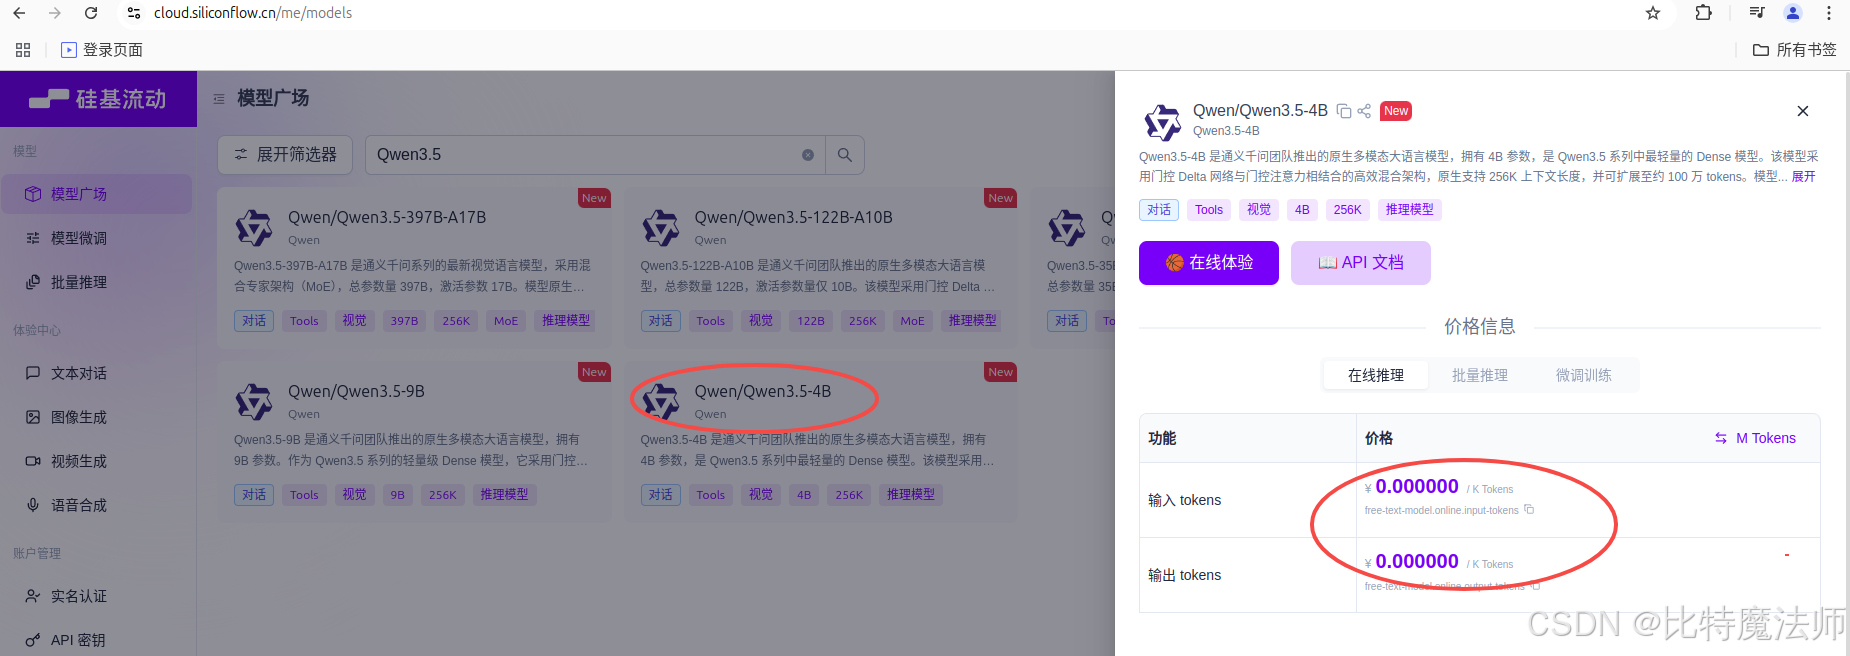Viewport: 1850px width, 656px height.
Task: Share the Qwen3.5-4B model with the share icon
Action: 1364,111
